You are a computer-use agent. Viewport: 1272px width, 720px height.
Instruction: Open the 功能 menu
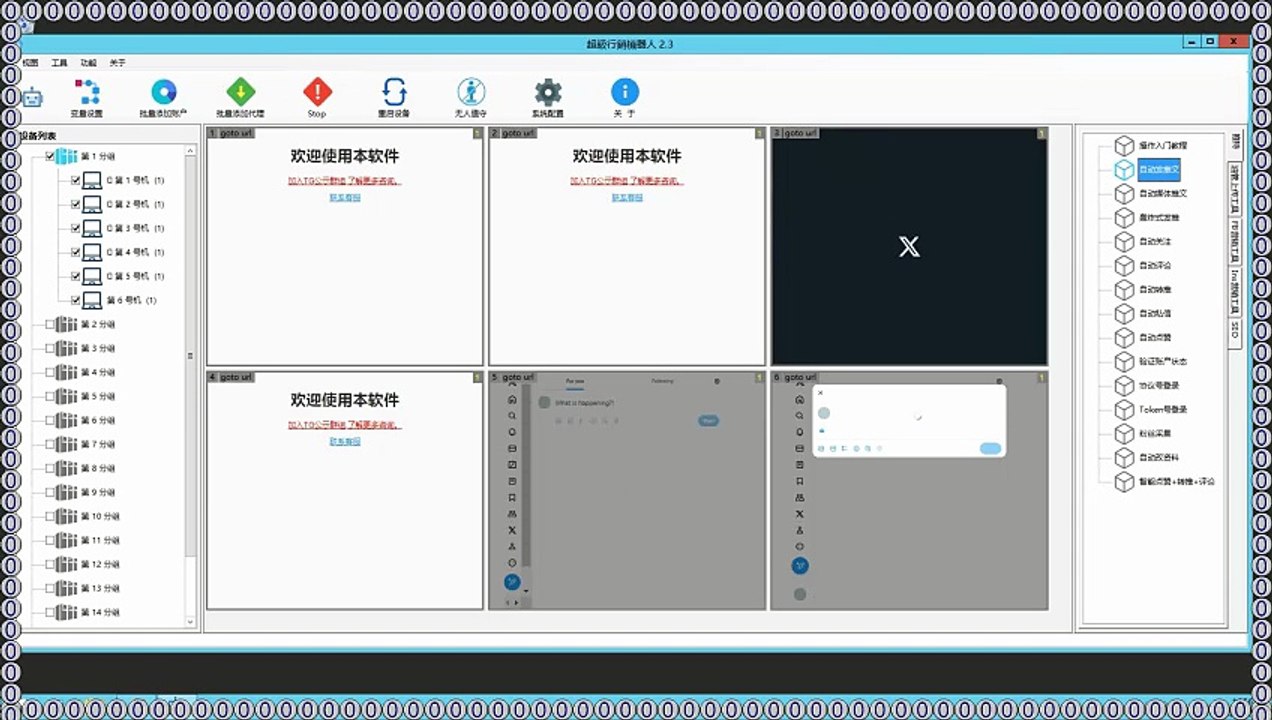coord(88,62)
